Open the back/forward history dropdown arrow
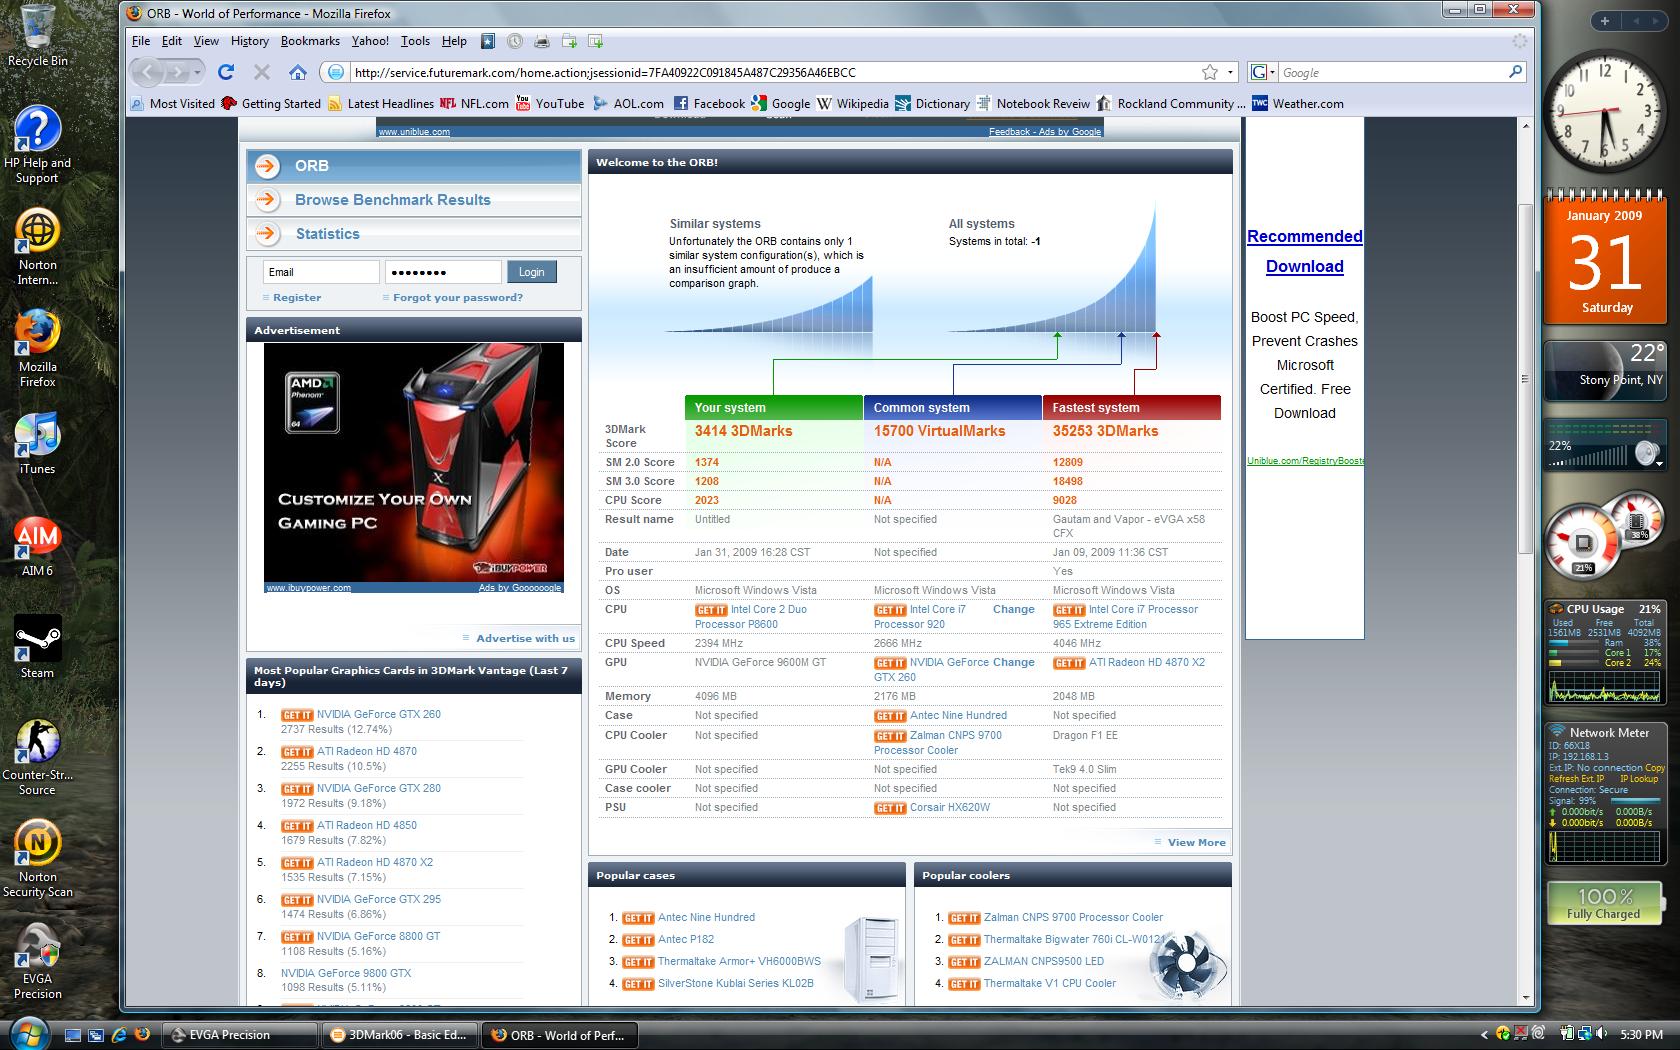This screenshot has width=1680, height=1050. 197,72
